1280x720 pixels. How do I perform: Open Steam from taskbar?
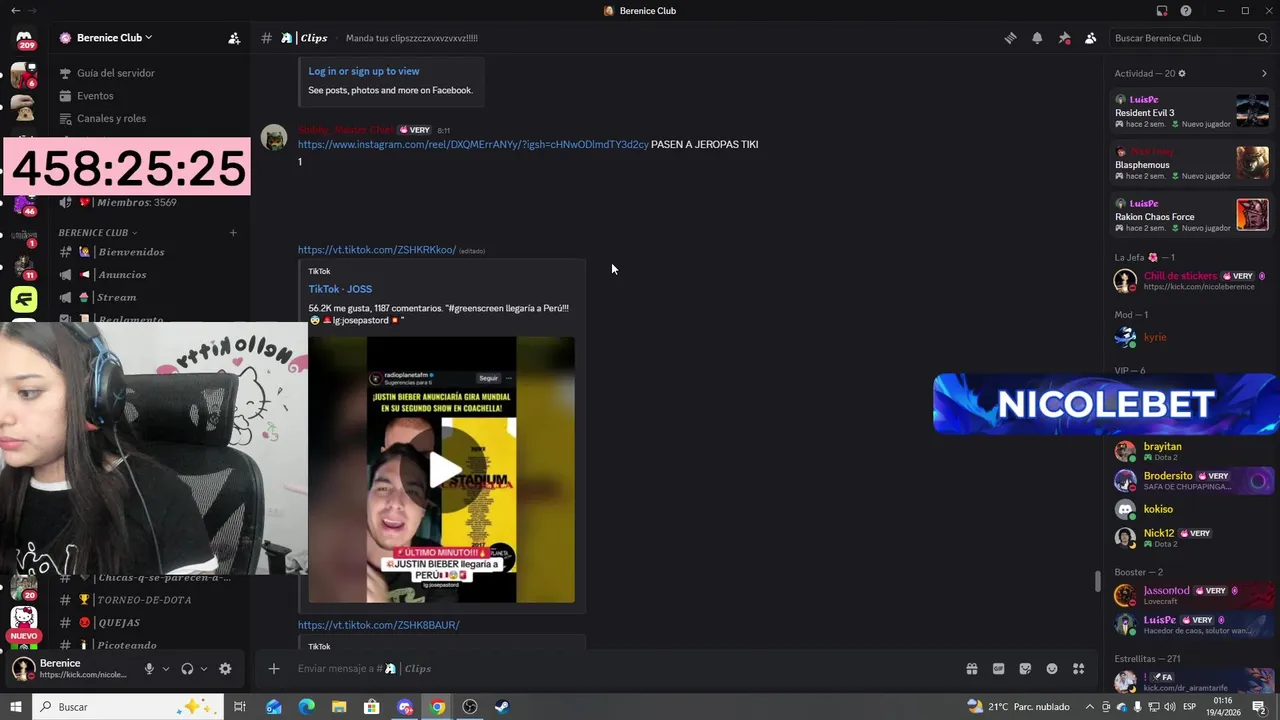pyautogui.click(x=502, y=707)
